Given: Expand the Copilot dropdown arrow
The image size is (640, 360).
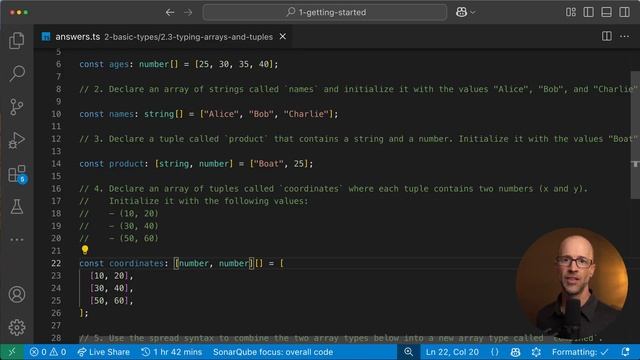Looking at the screenshot, I should coord(473,12).
